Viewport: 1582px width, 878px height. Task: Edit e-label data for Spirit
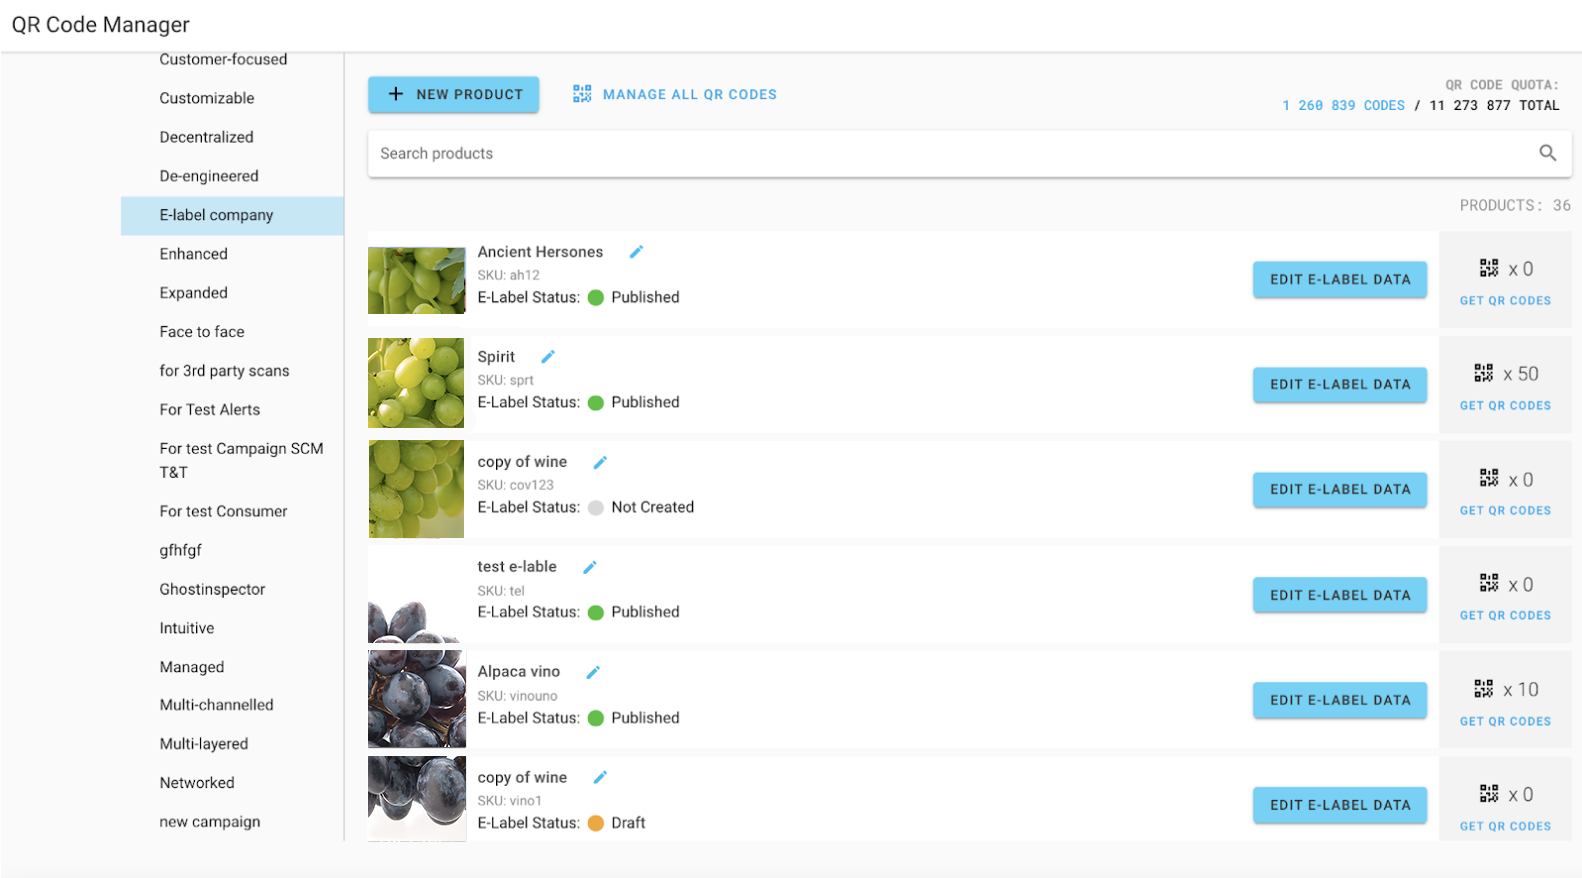pos(1340,384)
